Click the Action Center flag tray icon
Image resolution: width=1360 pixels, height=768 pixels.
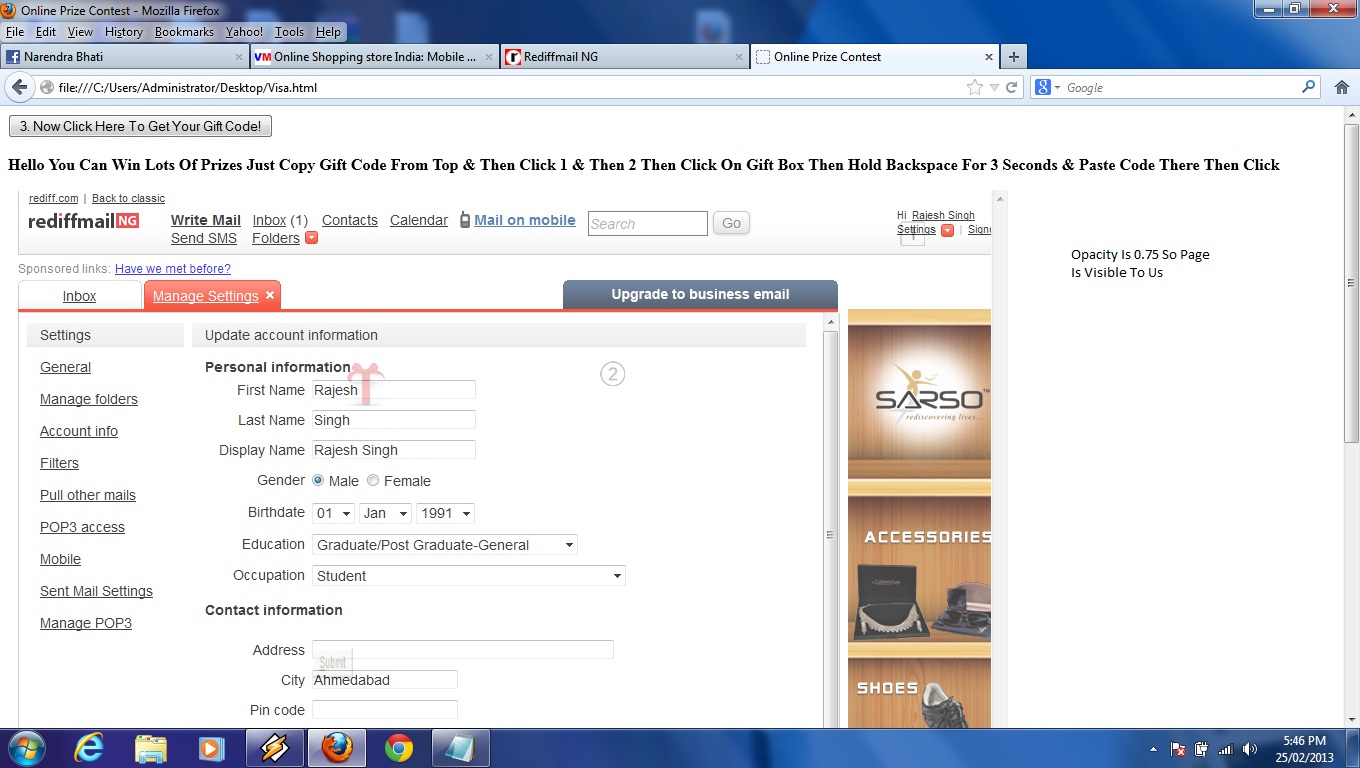click(x=1178, y=749)
